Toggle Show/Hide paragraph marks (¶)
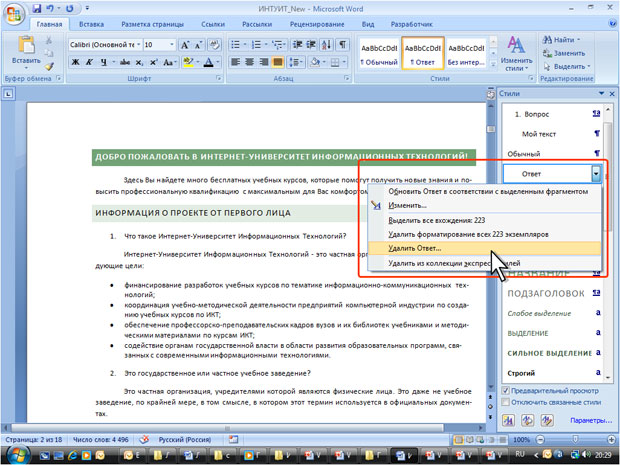Viewport: 620px width, 465px height. [342, 45]
